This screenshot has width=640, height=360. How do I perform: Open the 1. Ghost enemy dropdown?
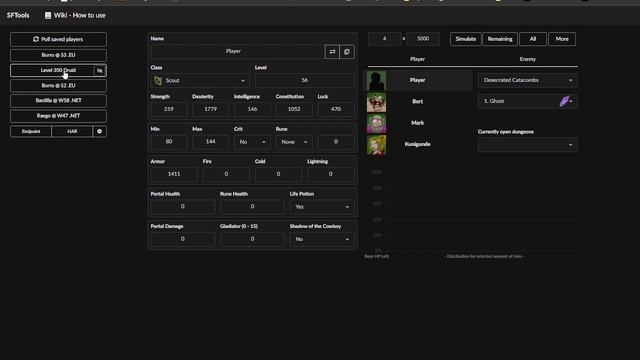coord(527,101)
